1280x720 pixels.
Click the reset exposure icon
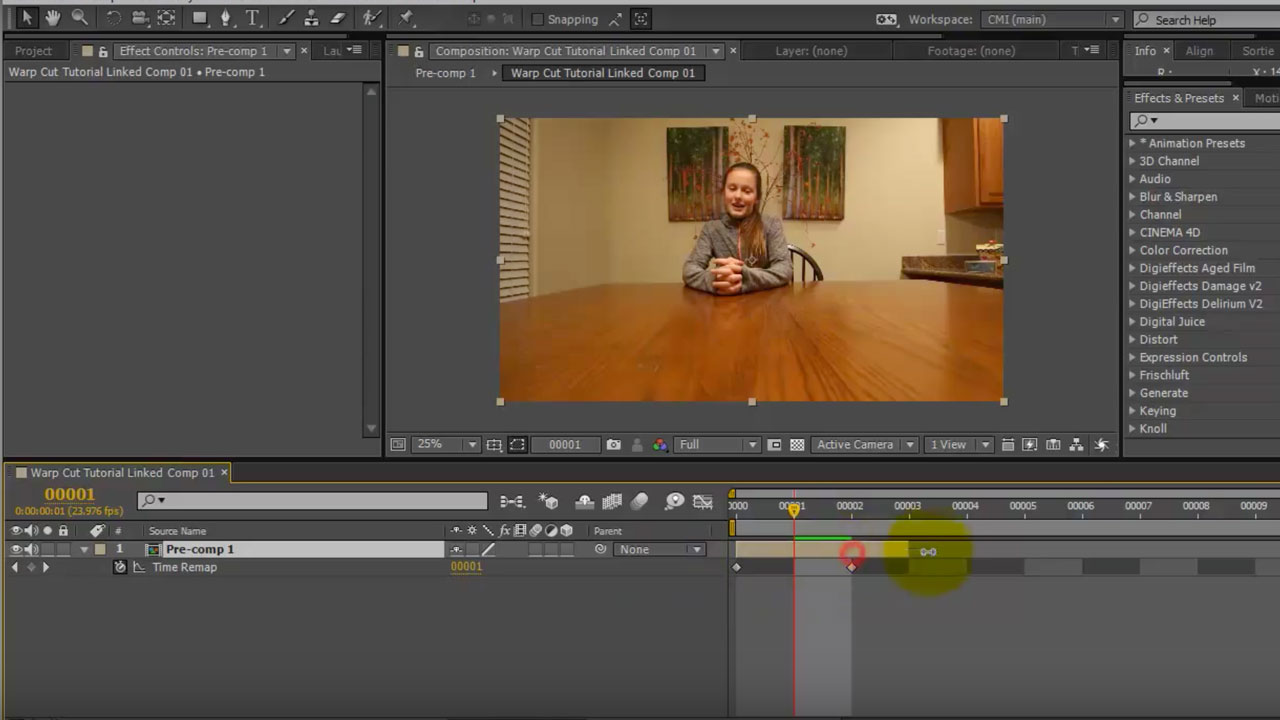point(1101,445)
